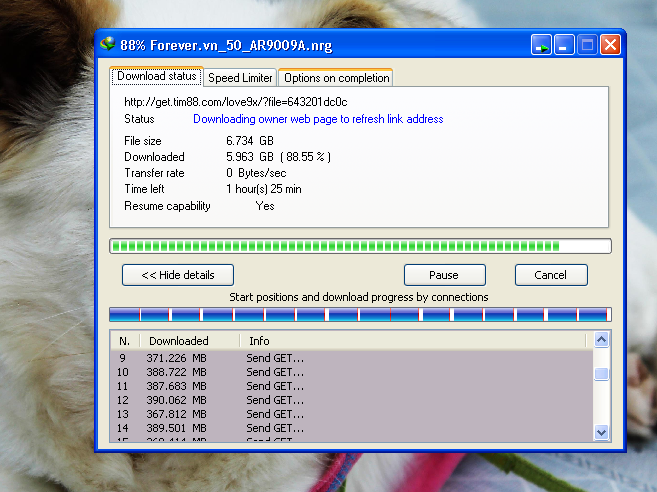Cancel the download
This screenshot has height=492, width=657.
[551, 275]
